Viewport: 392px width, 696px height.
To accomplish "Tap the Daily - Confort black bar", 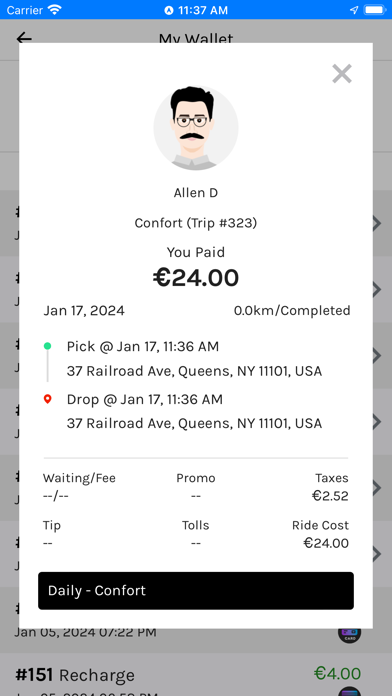I will click(x=196, y=590).
